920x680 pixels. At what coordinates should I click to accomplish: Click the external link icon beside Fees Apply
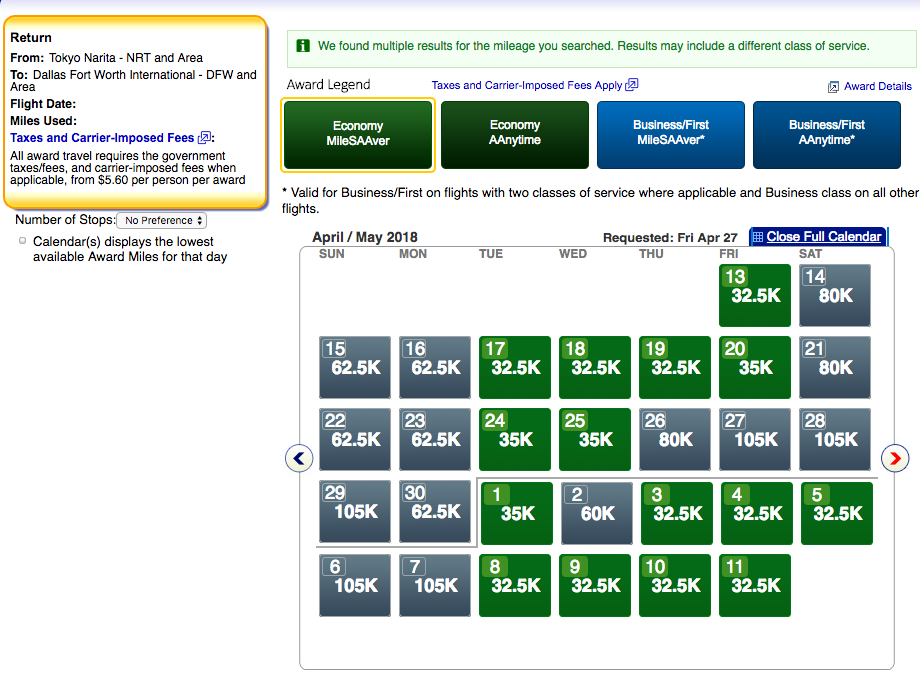coord(632,85)
